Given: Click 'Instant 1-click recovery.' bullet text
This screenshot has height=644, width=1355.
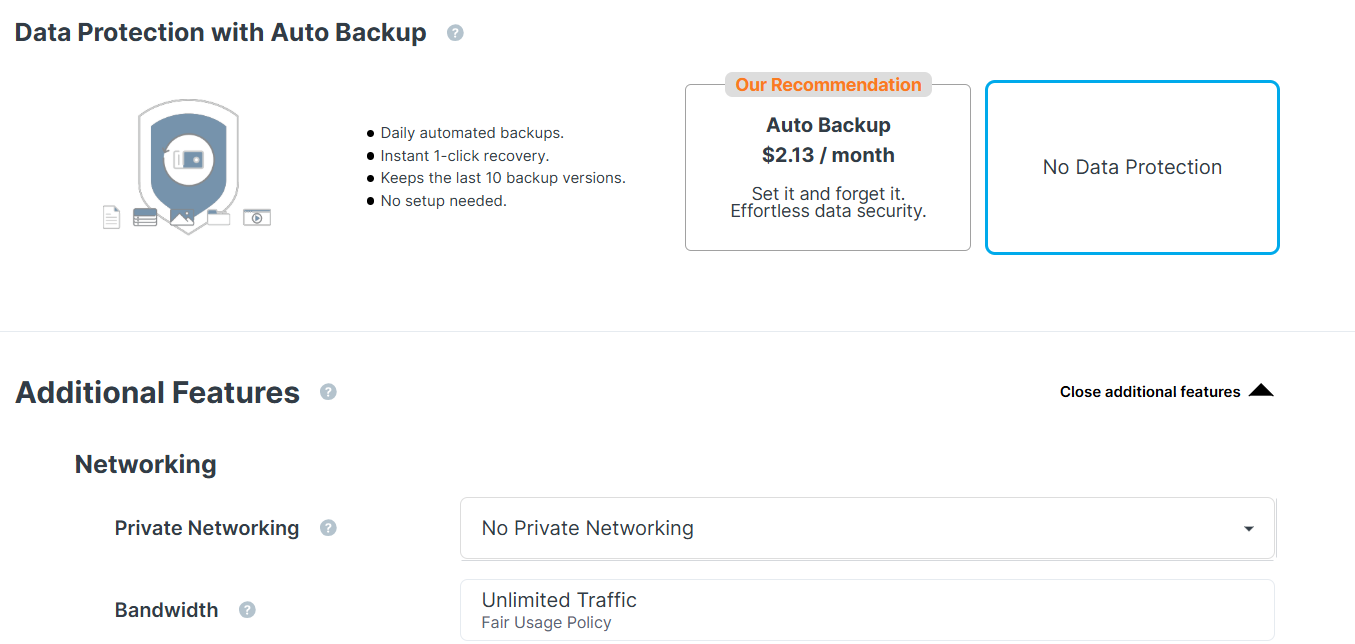Looking at the screenshot, I should [x=465, y=156].
